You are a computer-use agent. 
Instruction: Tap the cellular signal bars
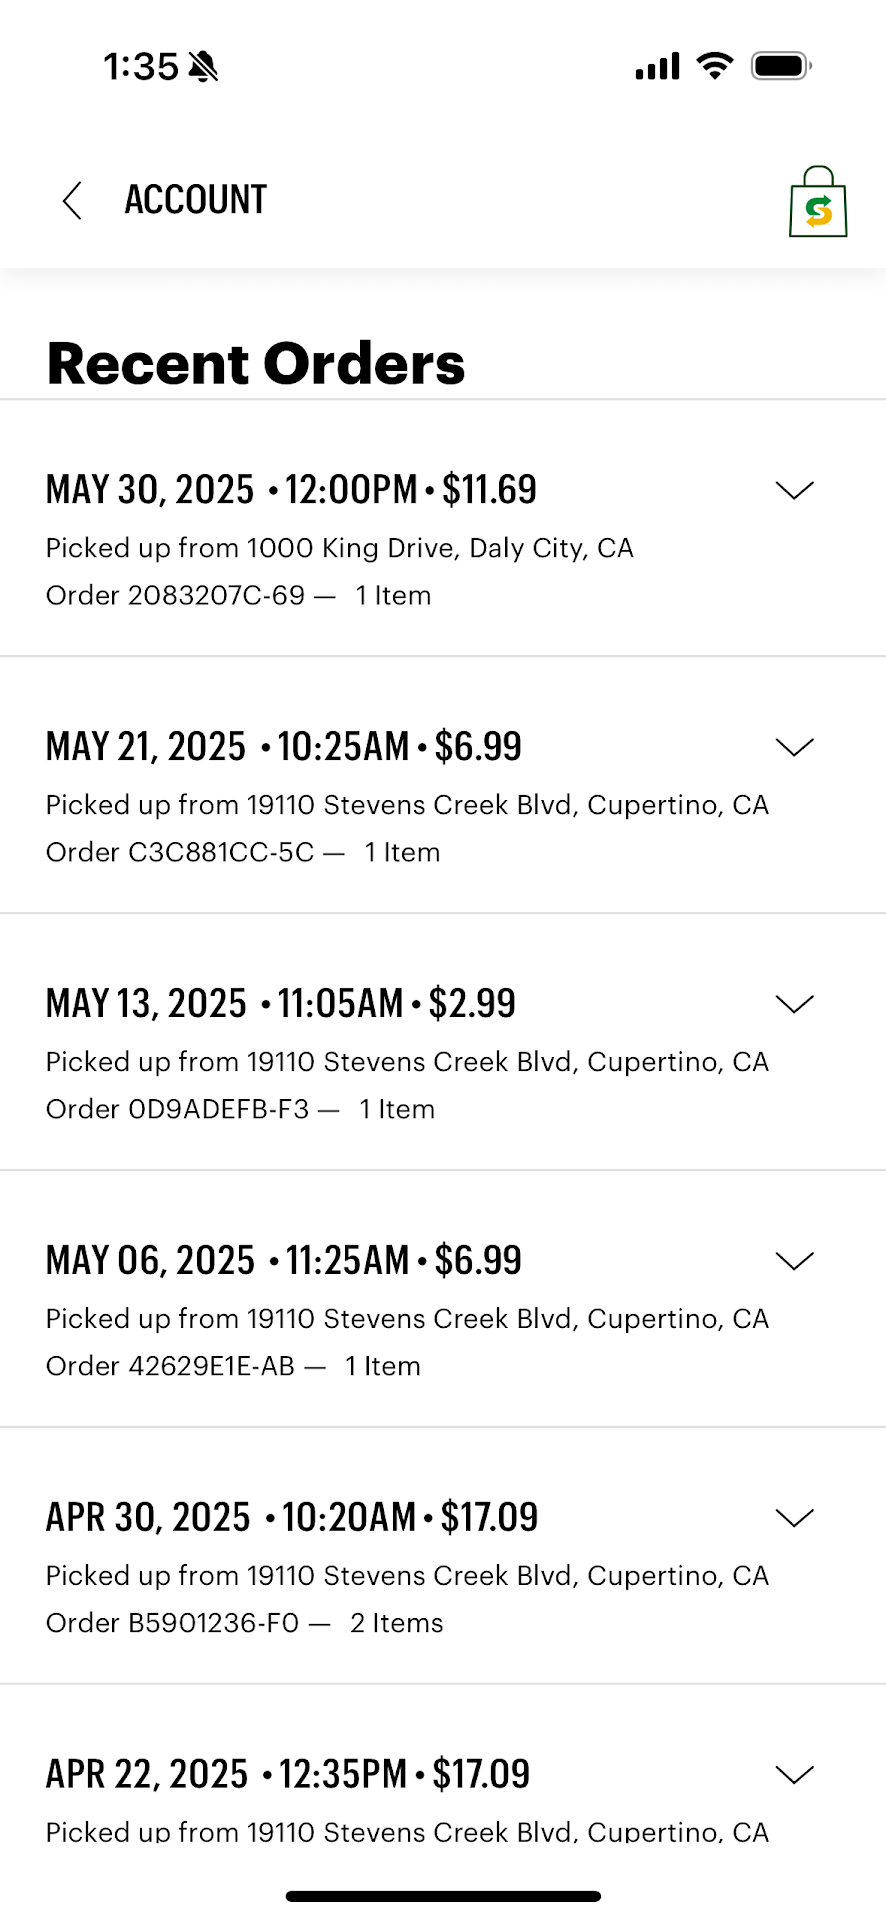(x=657, y=66)
